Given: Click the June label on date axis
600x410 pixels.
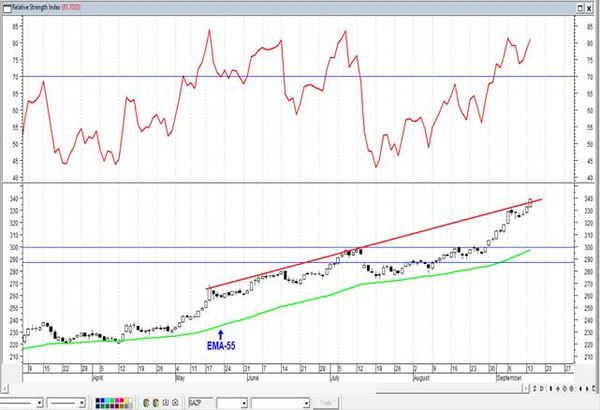Looking at the screenshot, I should point(253,378).
